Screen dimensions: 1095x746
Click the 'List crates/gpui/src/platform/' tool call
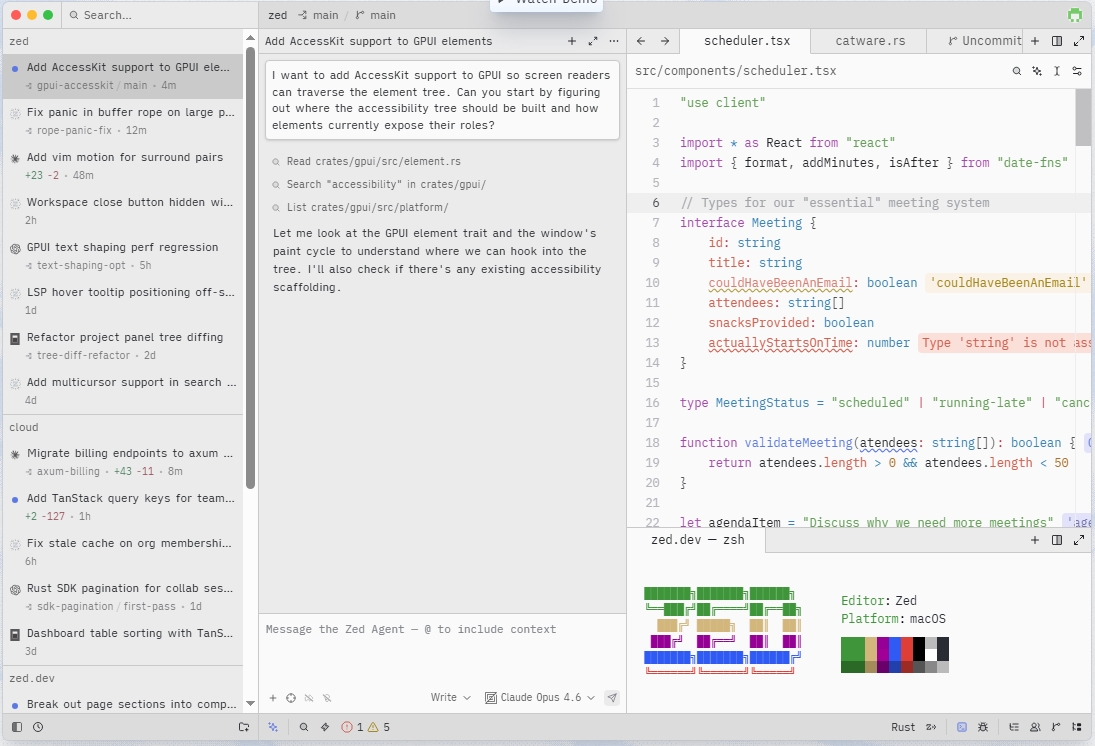click(x=360, y=207)
